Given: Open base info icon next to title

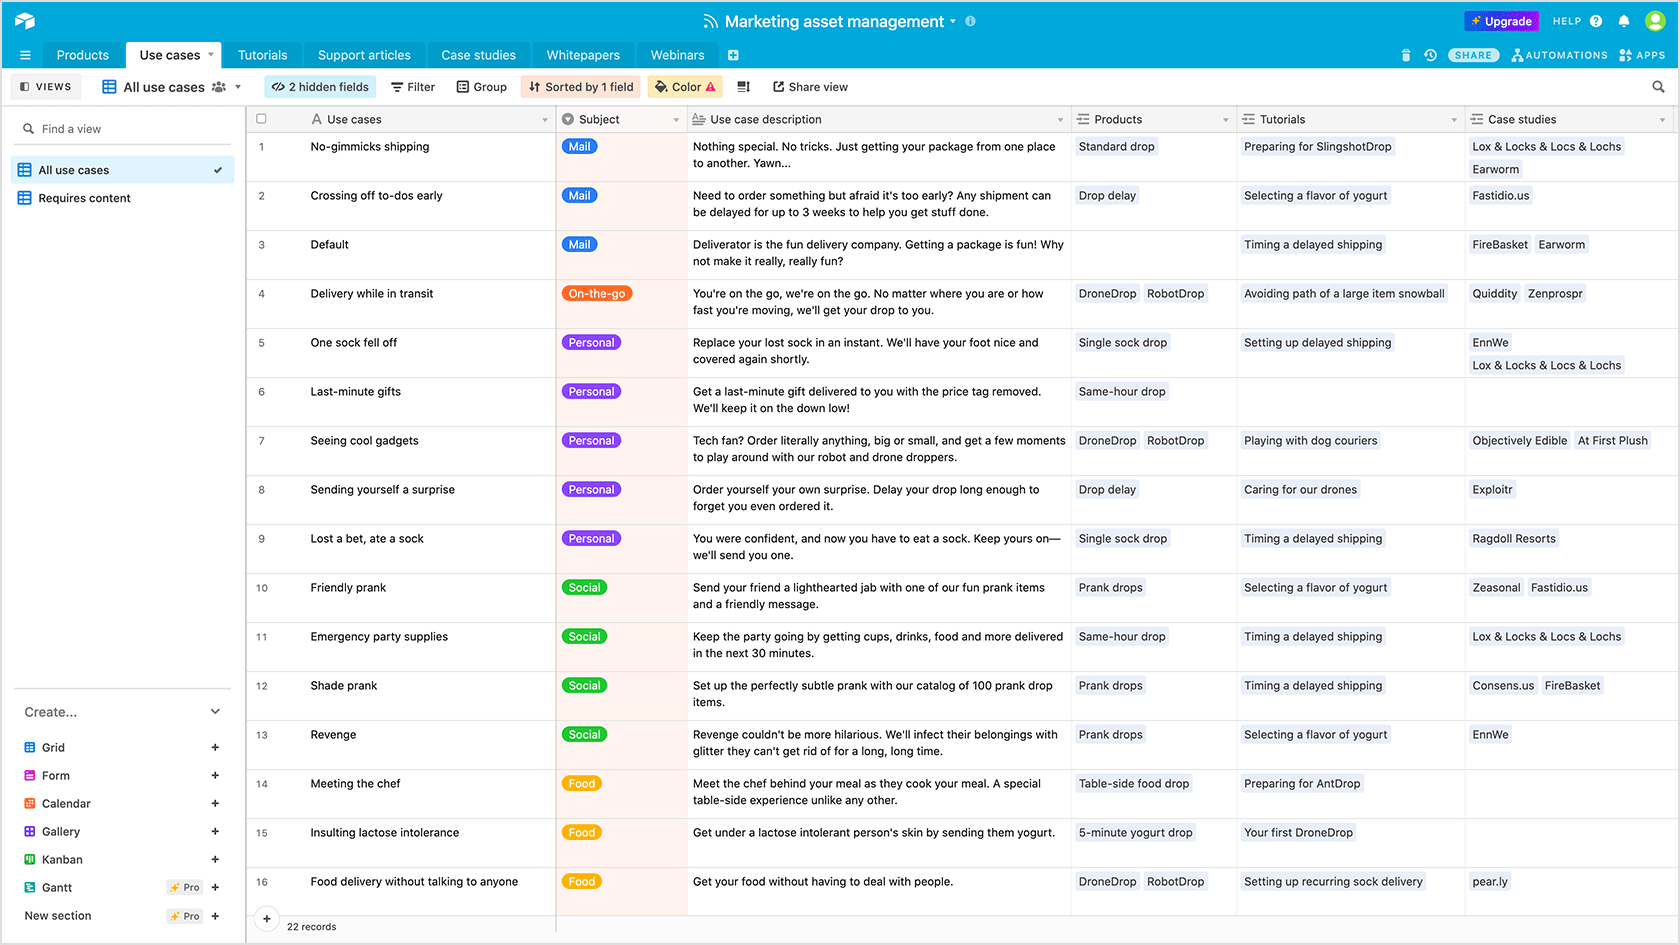Looking at the screenshot, I should click(970, 21).
